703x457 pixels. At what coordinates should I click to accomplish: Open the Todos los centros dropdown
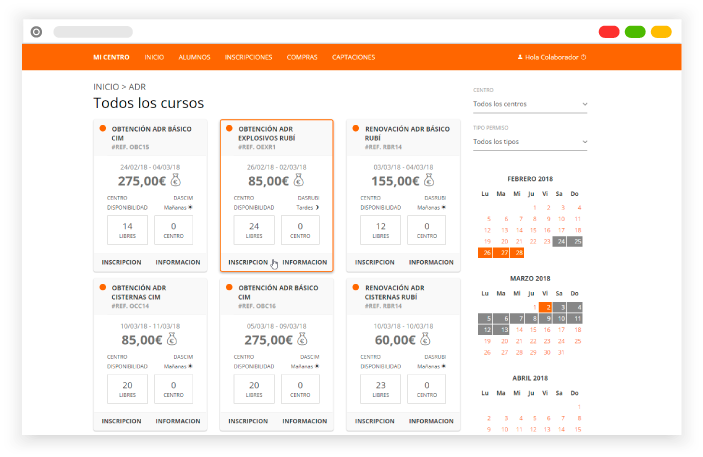(530, 104)
